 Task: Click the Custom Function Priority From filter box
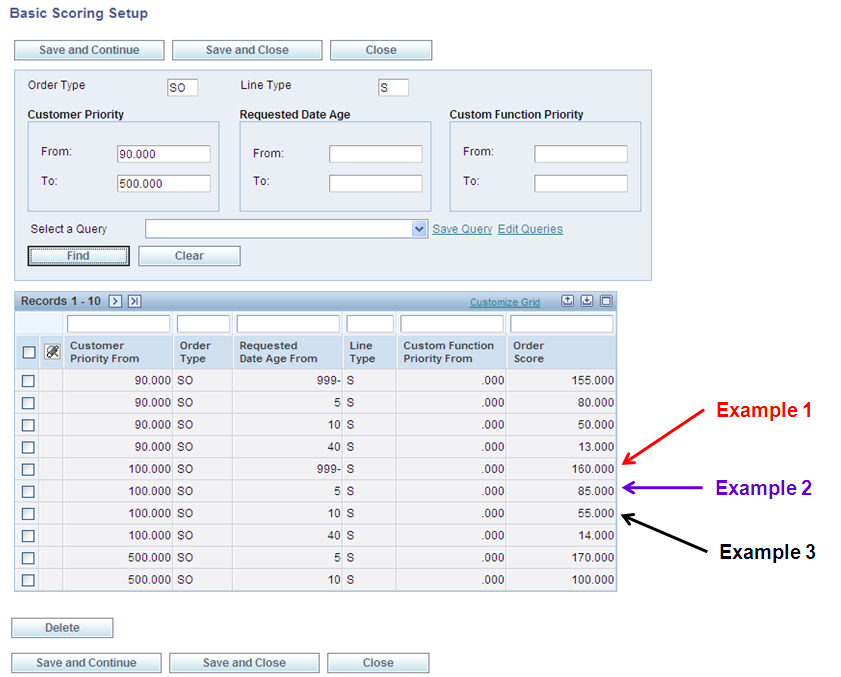point(452,324)
